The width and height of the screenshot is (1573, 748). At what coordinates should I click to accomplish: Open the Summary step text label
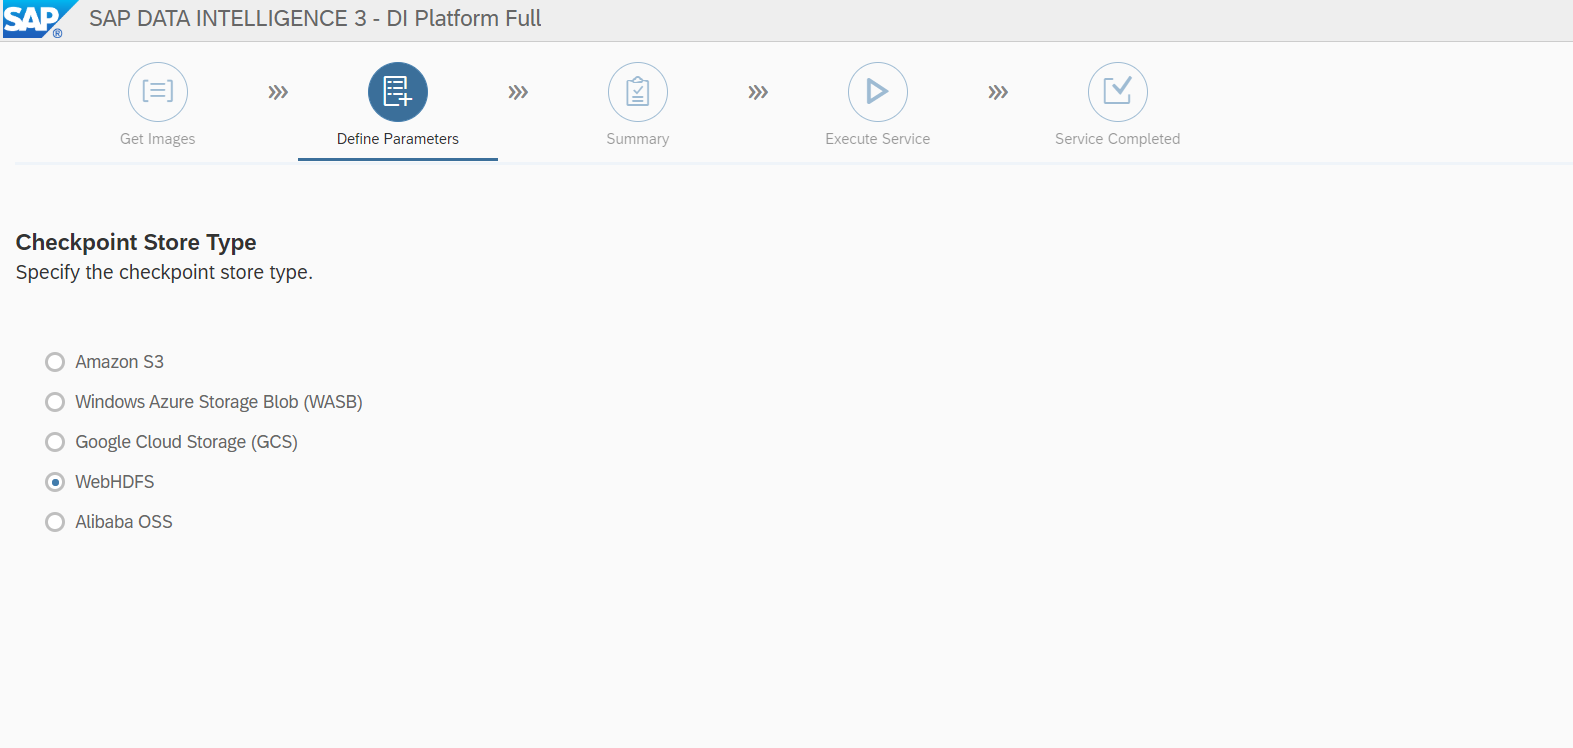pos(638,139)
